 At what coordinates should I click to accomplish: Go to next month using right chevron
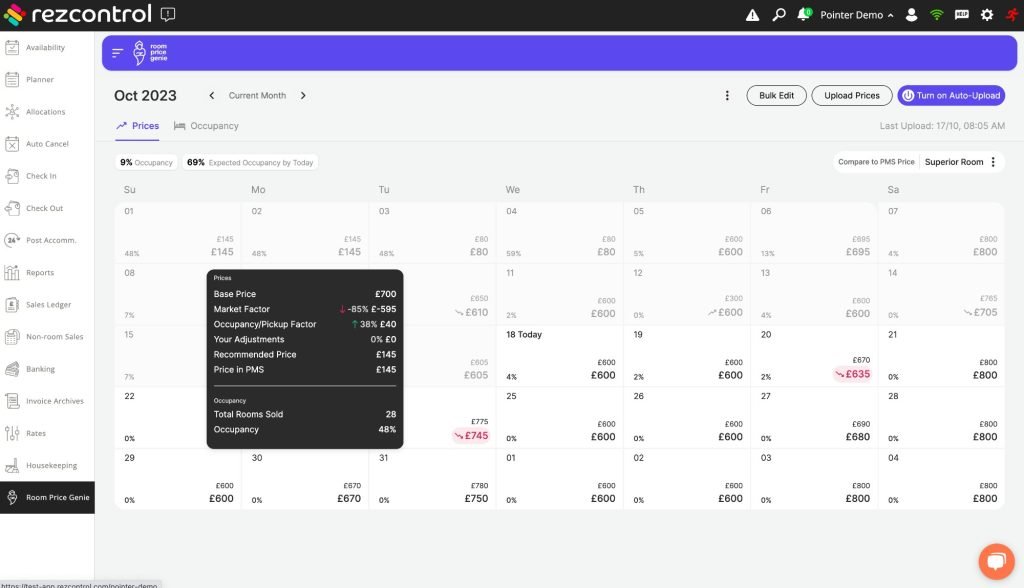[x=303, y=96]
